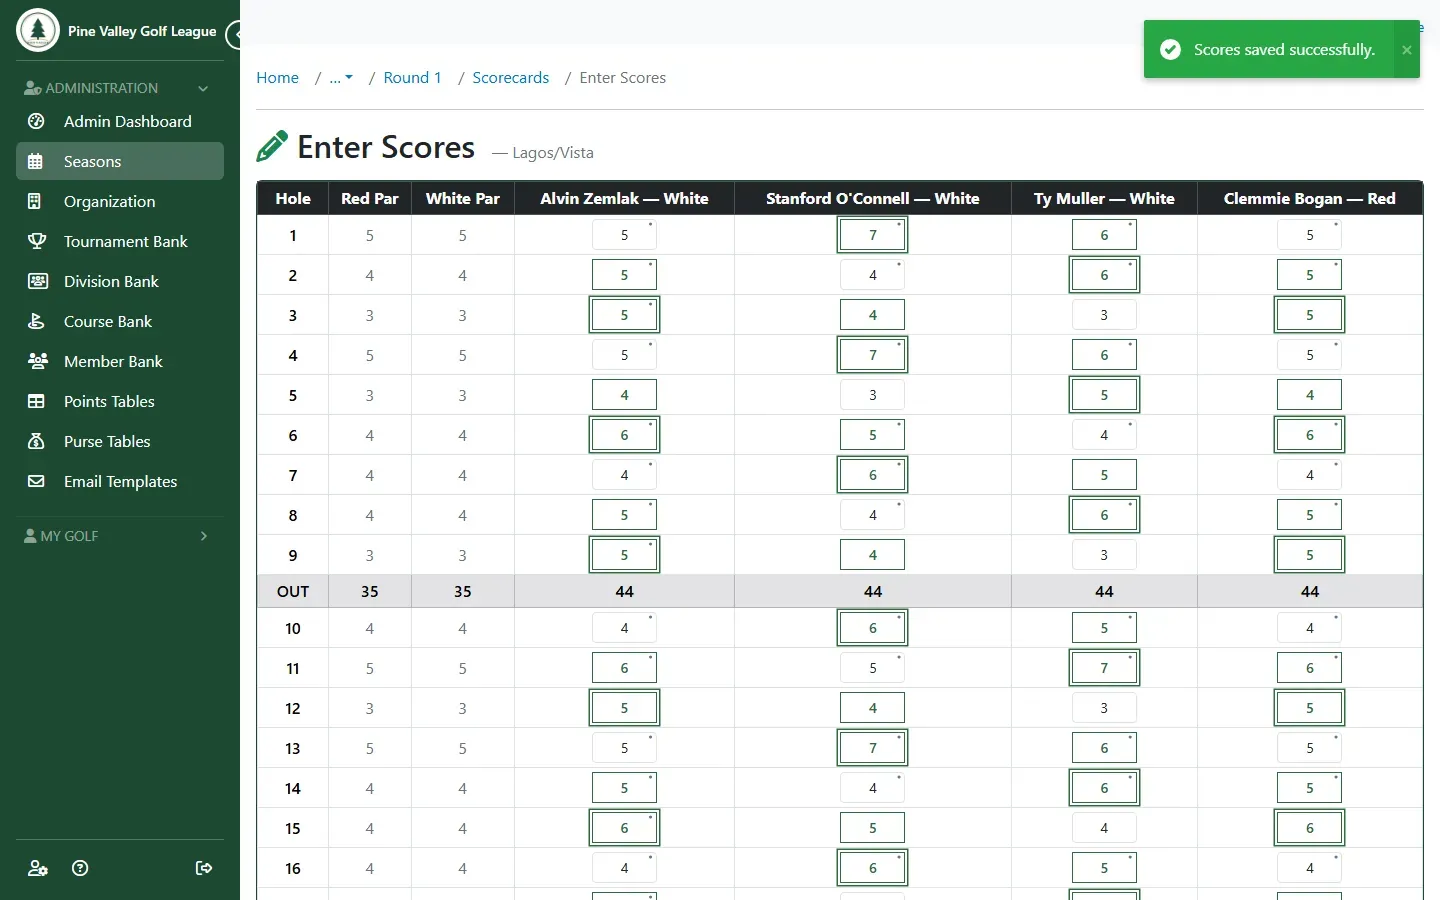The height and width of the screenshot is (900, 1440).
Task: Select Clemmie Bogan's hole 15 score field
Action: (x=1309, y=828)
